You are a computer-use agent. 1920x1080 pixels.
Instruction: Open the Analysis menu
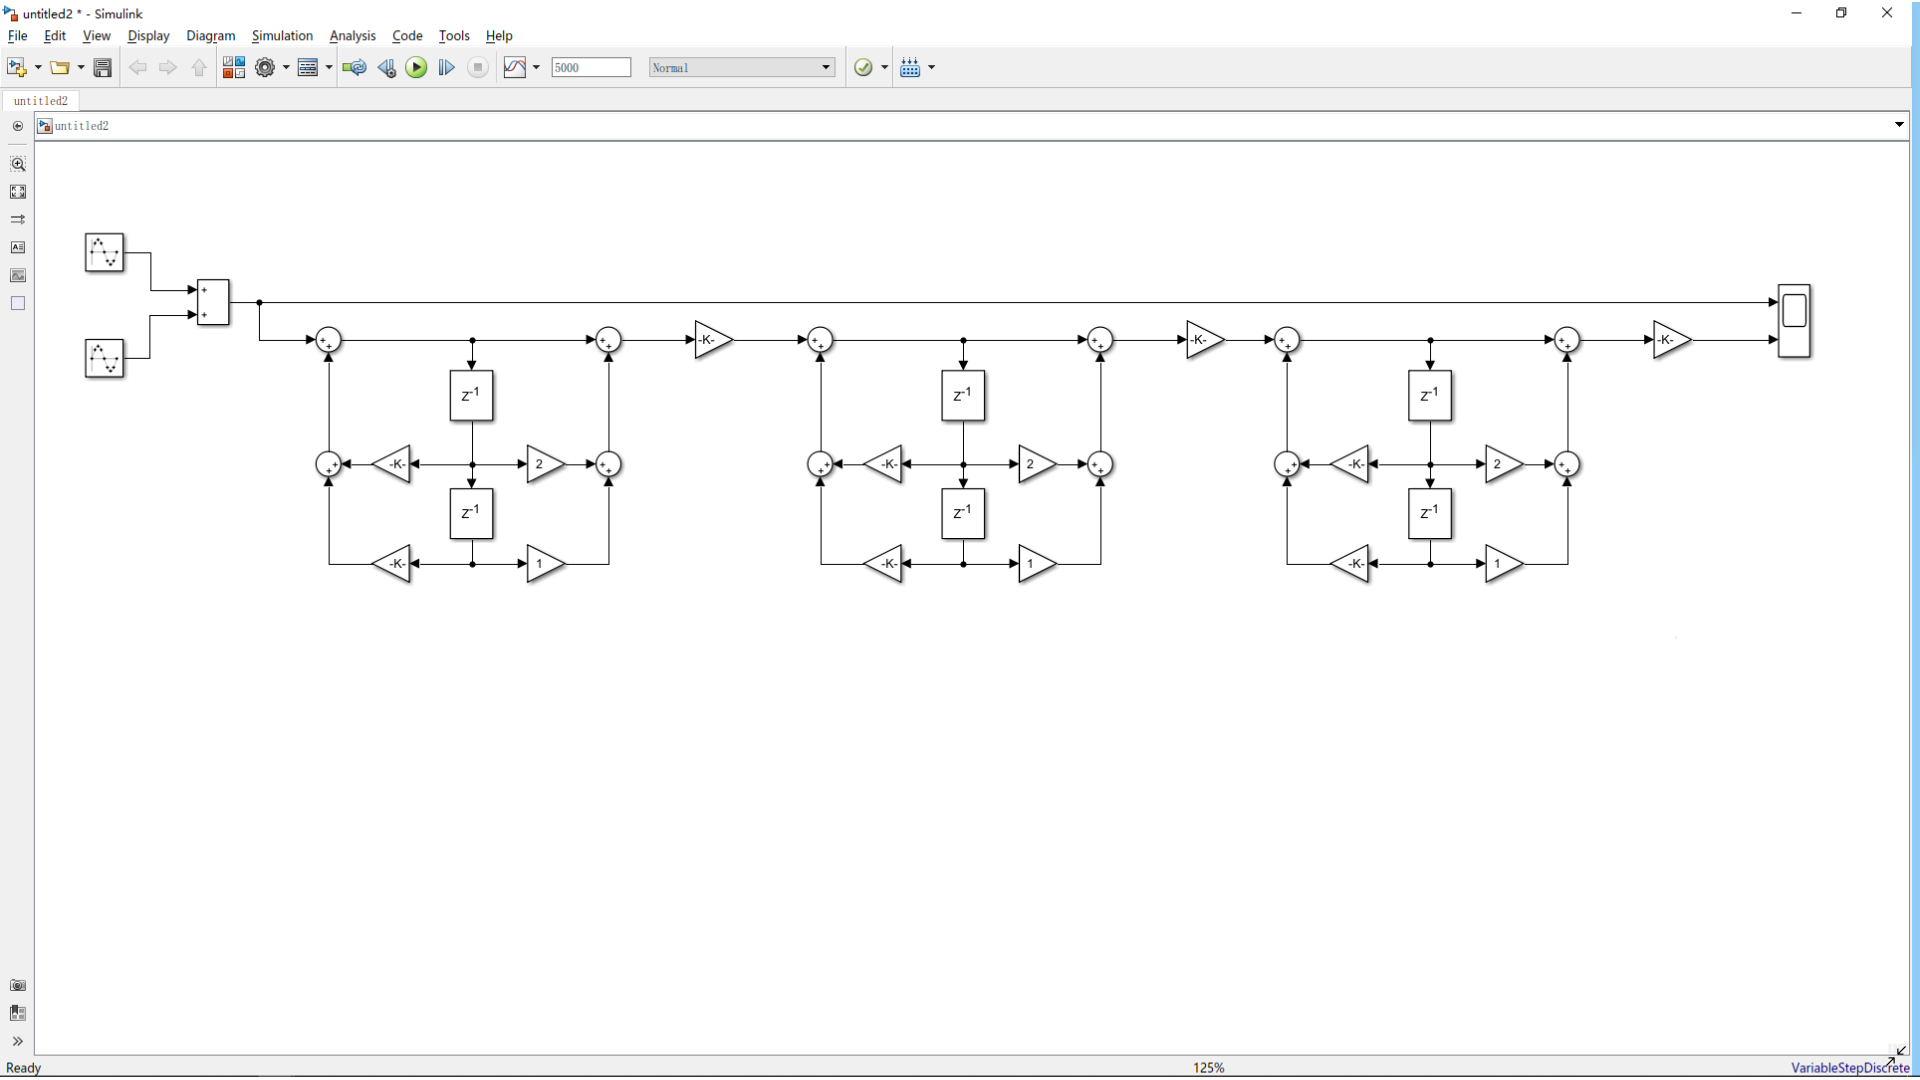click(352, 35)
